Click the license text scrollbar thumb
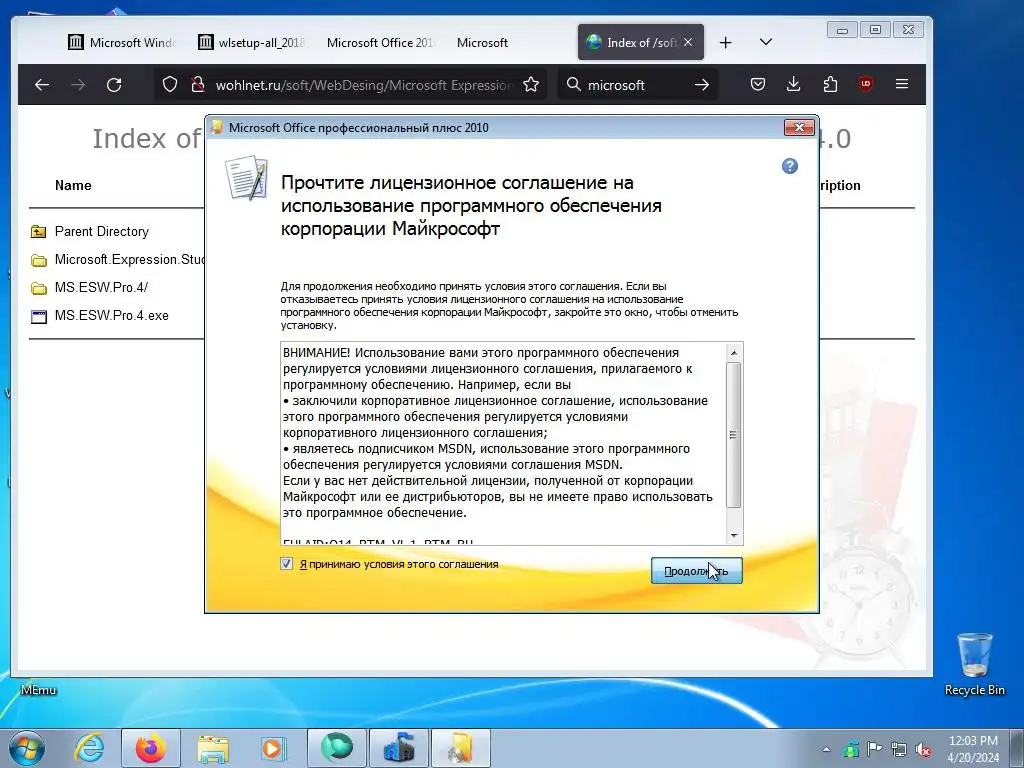Image resolution: width=1024 pixels, height=768 pixels. (x=734, y=435)
